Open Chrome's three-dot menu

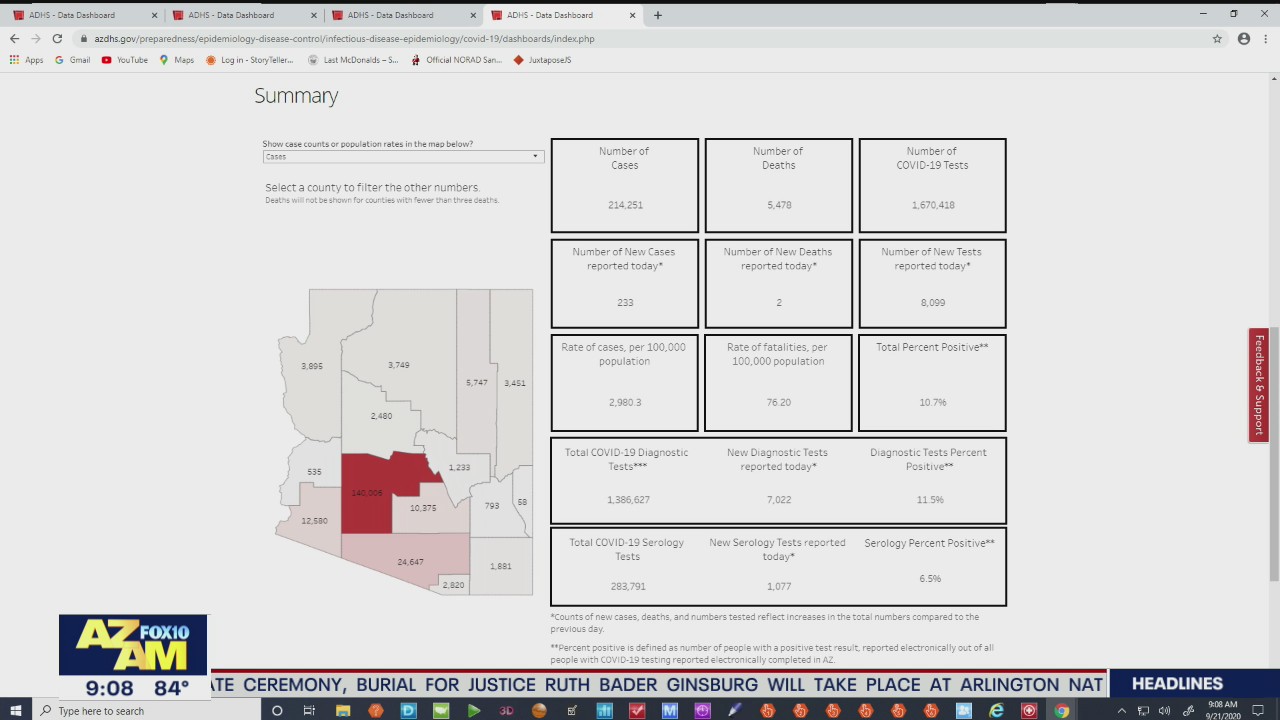pos(1267,39)
